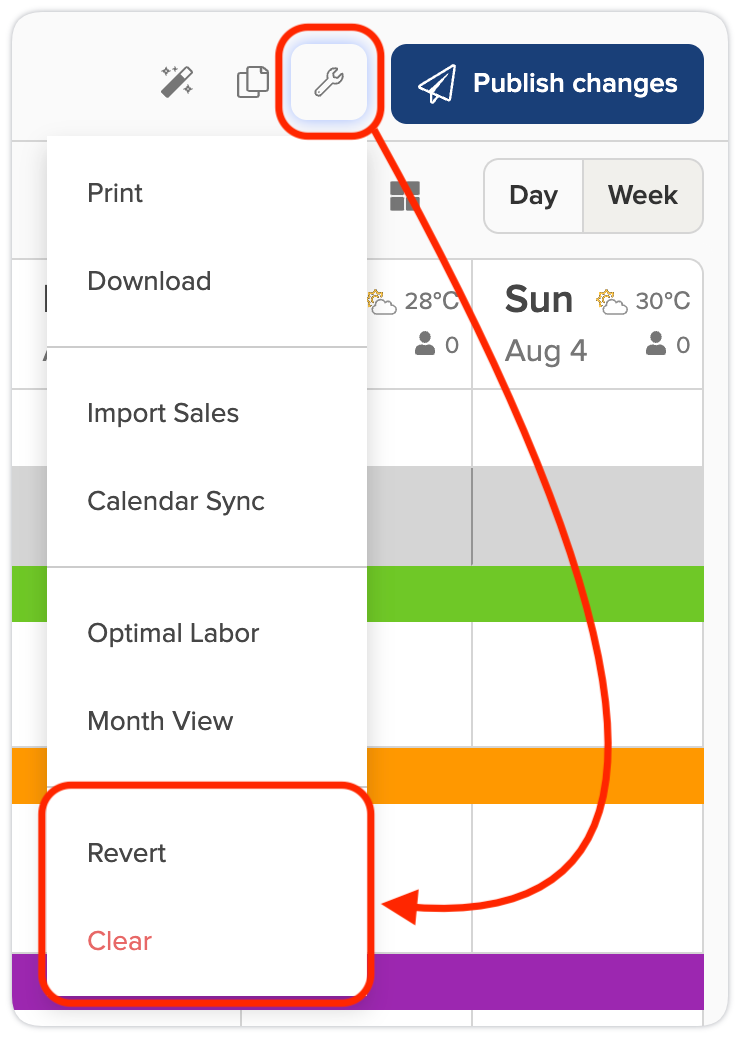Screen dimensions: 740x1038
Task: Click the magic wand auto-schedule icon
Action: (x=177, y=82)
